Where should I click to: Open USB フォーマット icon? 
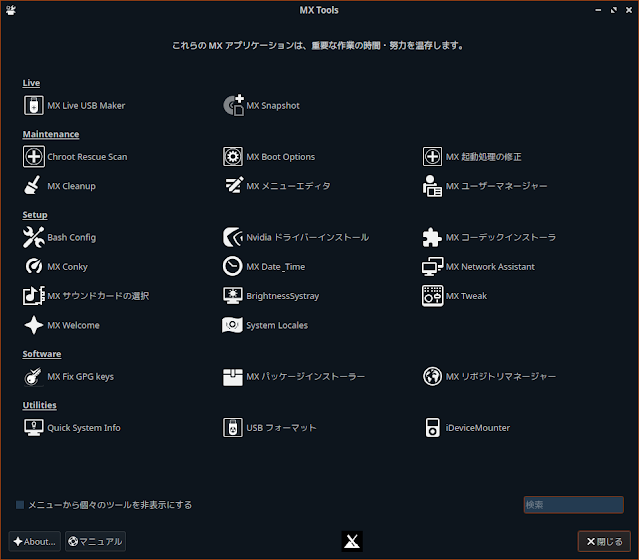click(x=233, y=428)
